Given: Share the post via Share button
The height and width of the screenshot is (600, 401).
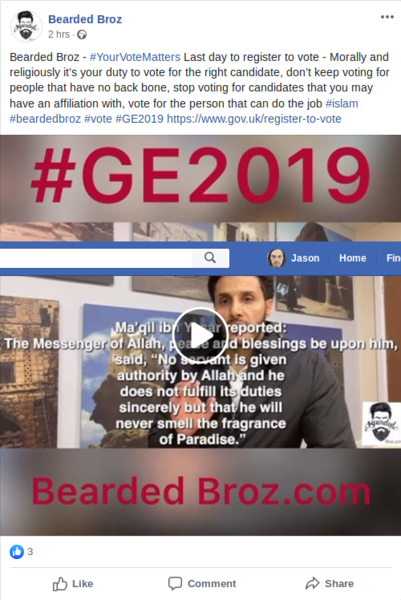Looking at the screenshot, I should pos(329,584).
